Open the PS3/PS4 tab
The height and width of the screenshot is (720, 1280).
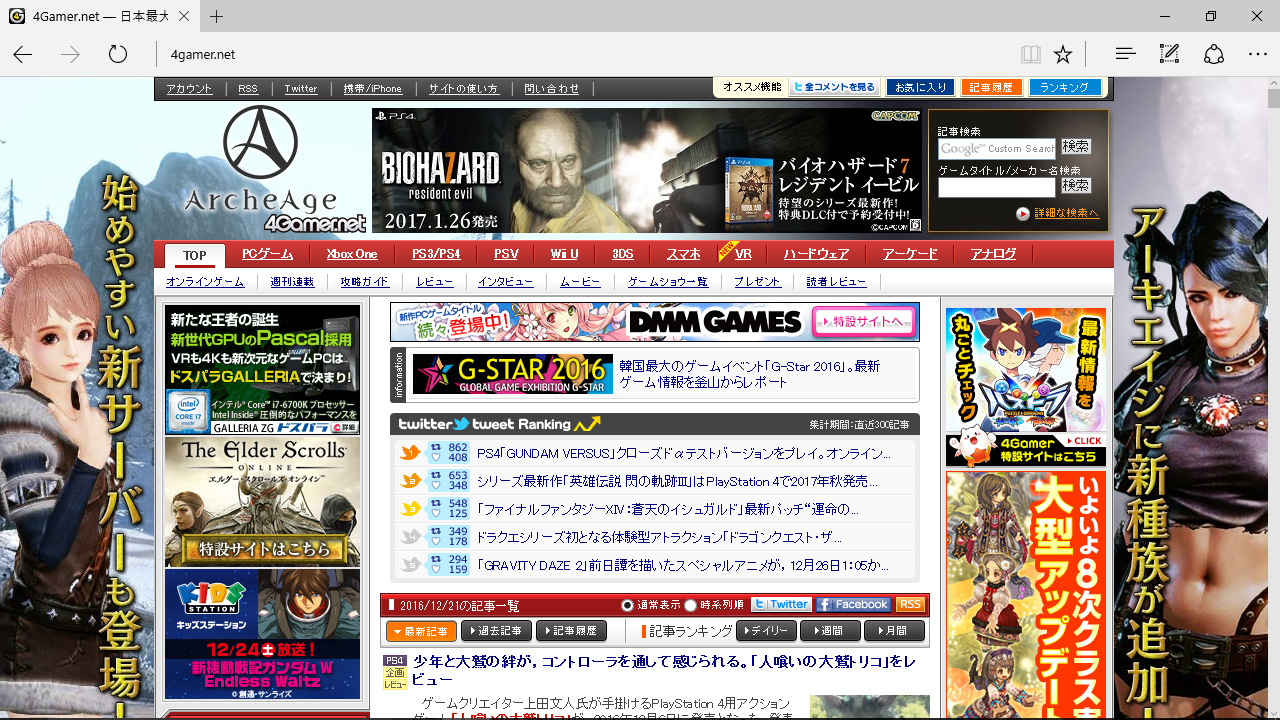click(436, 254)
